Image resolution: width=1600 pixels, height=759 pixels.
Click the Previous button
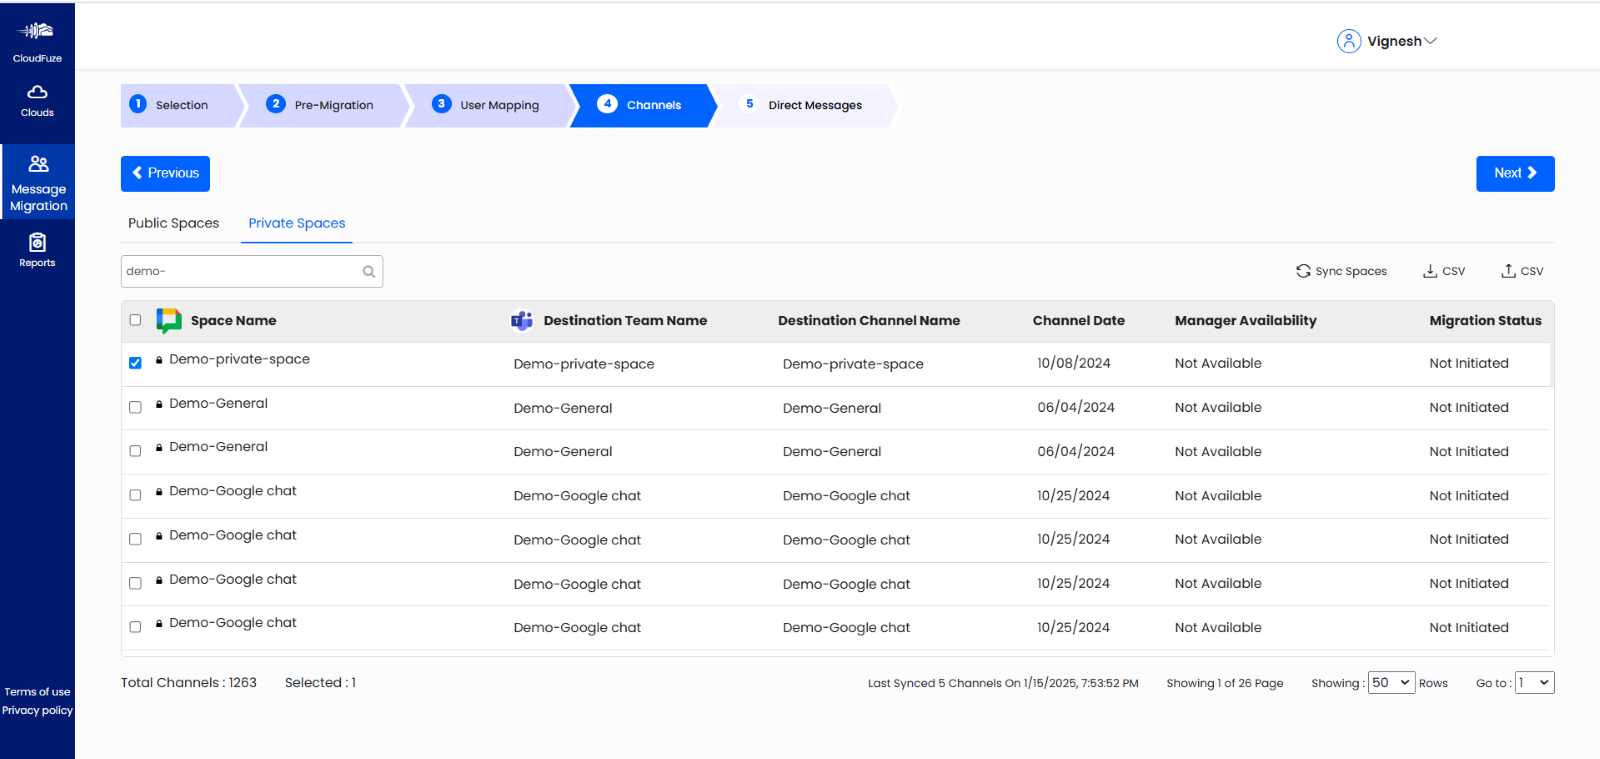(165, 173)
